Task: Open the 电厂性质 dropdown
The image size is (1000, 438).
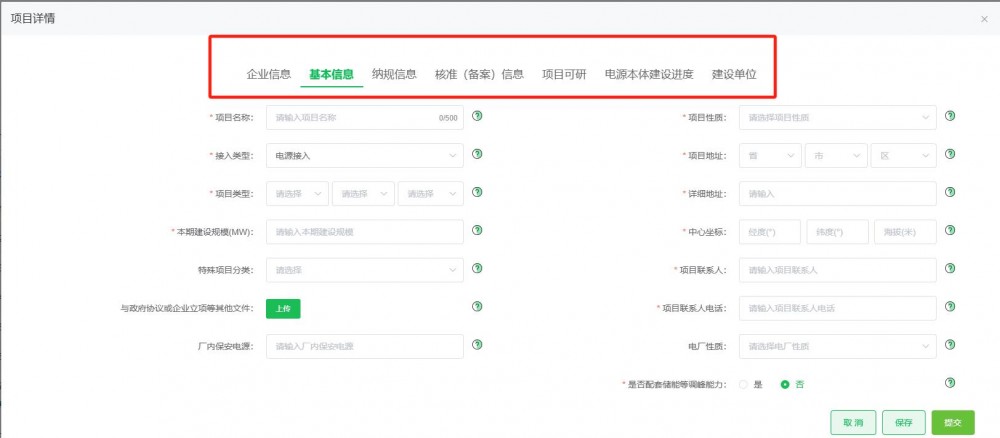Action: [x=837, y=346]
